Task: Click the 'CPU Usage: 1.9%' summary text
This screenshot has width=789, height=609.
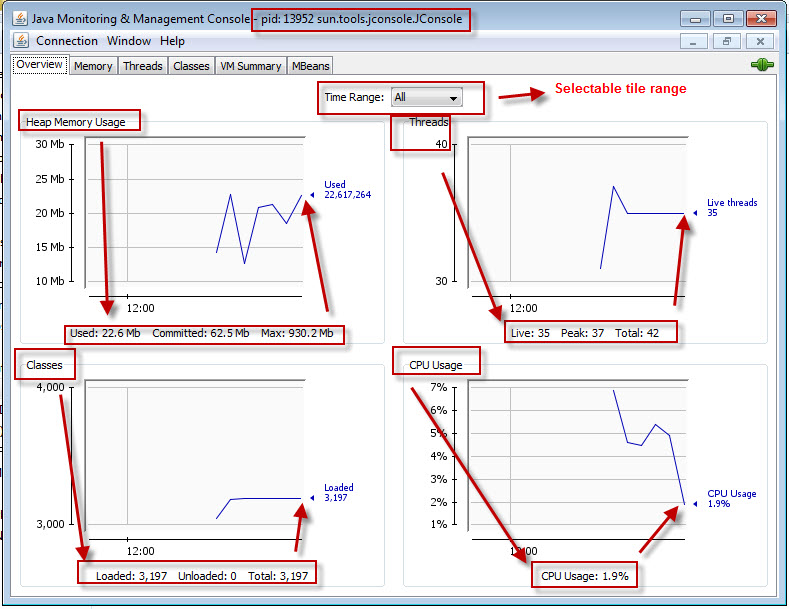Action: click(585, 576)
